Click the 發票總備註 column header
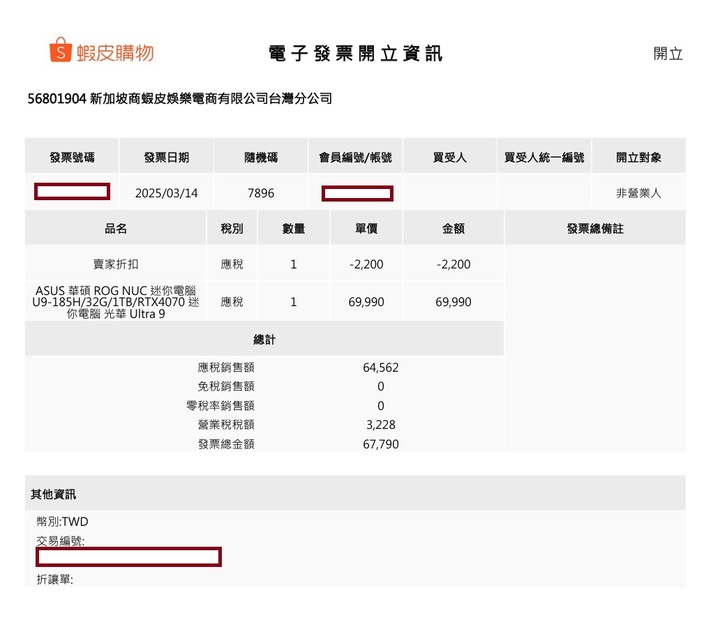 [595, 228]
